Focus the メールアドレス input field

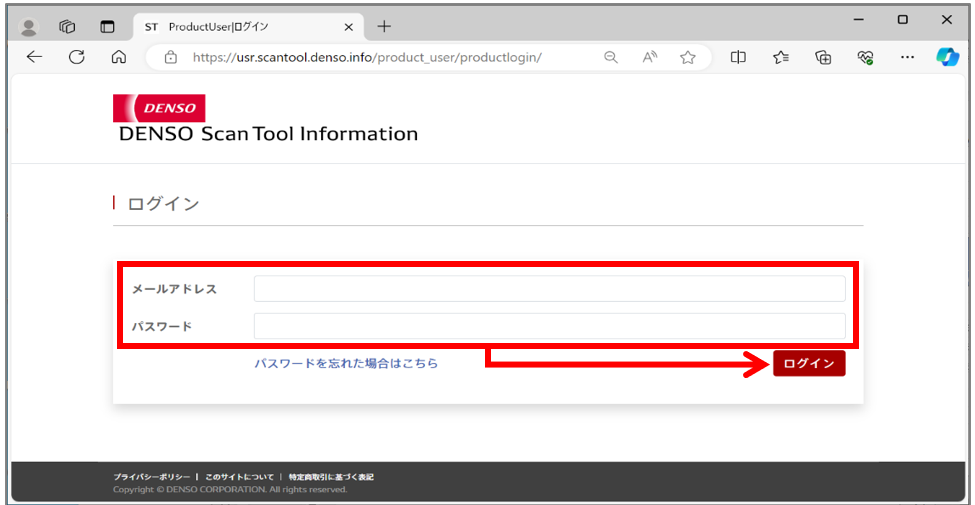pyautogui.click(x=550, y=289)
